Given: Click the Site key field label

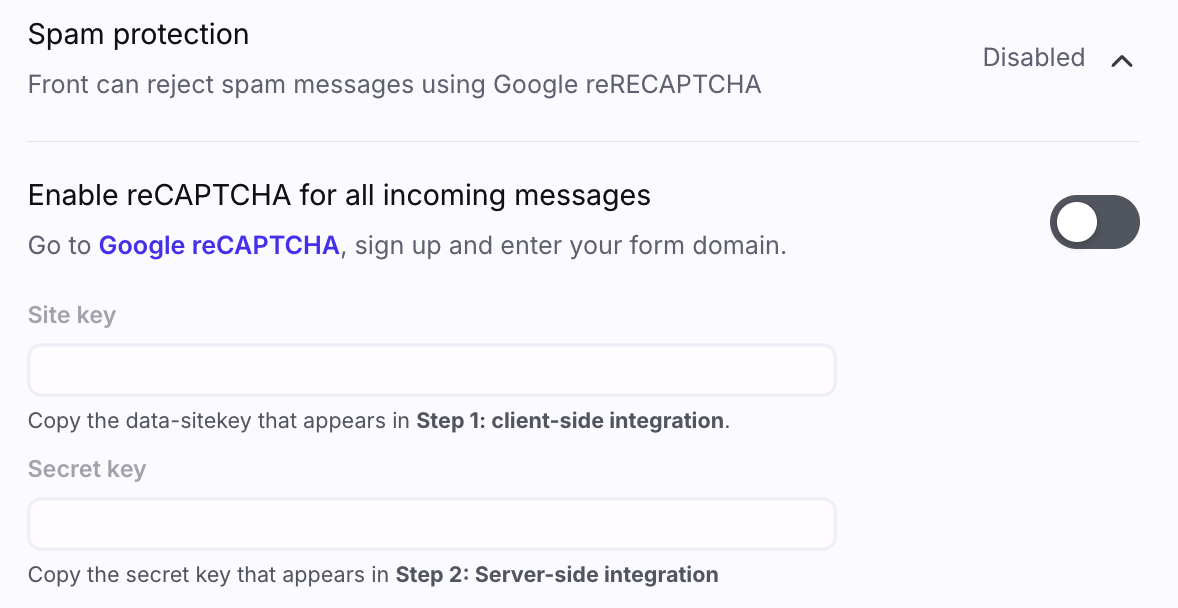Looking at the screenshot, I should [72, 316].
